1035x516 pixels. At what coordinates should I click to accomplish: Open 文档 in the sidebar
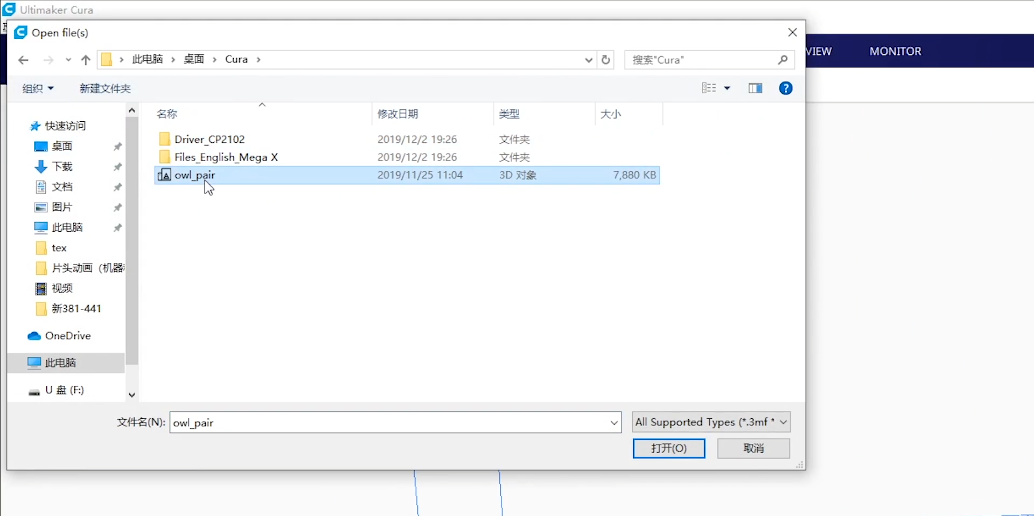[62, 187]
